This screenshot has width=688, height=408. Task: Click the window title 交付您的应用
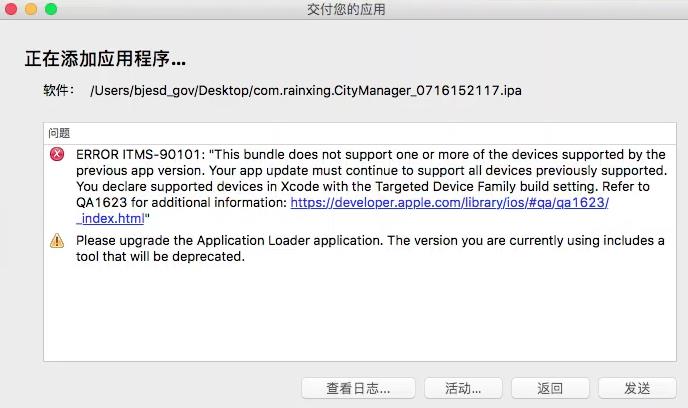[345, 10]
